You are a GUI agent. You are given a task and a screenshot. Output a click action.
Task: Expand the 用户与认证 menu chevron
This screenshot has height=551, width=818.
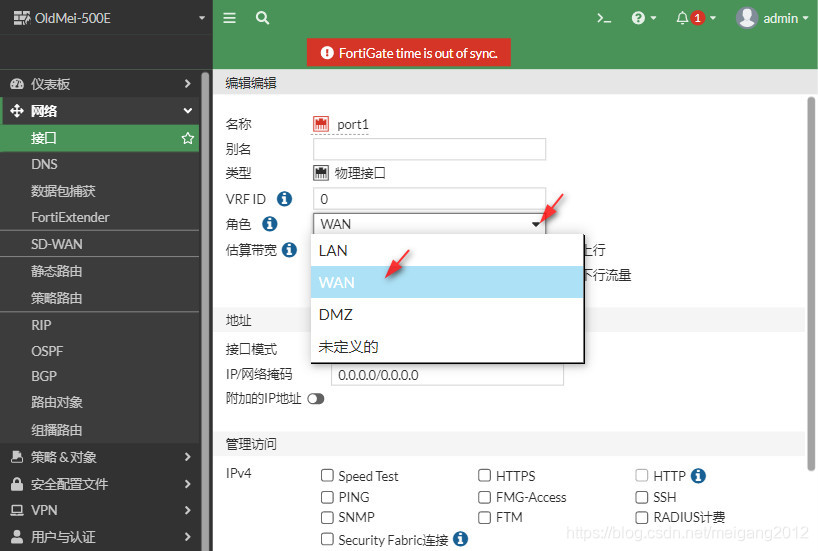187,536
